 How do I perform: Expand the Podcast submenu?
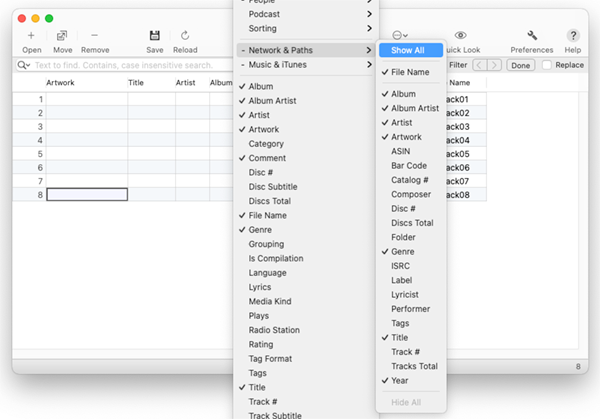tap(306, 14)
